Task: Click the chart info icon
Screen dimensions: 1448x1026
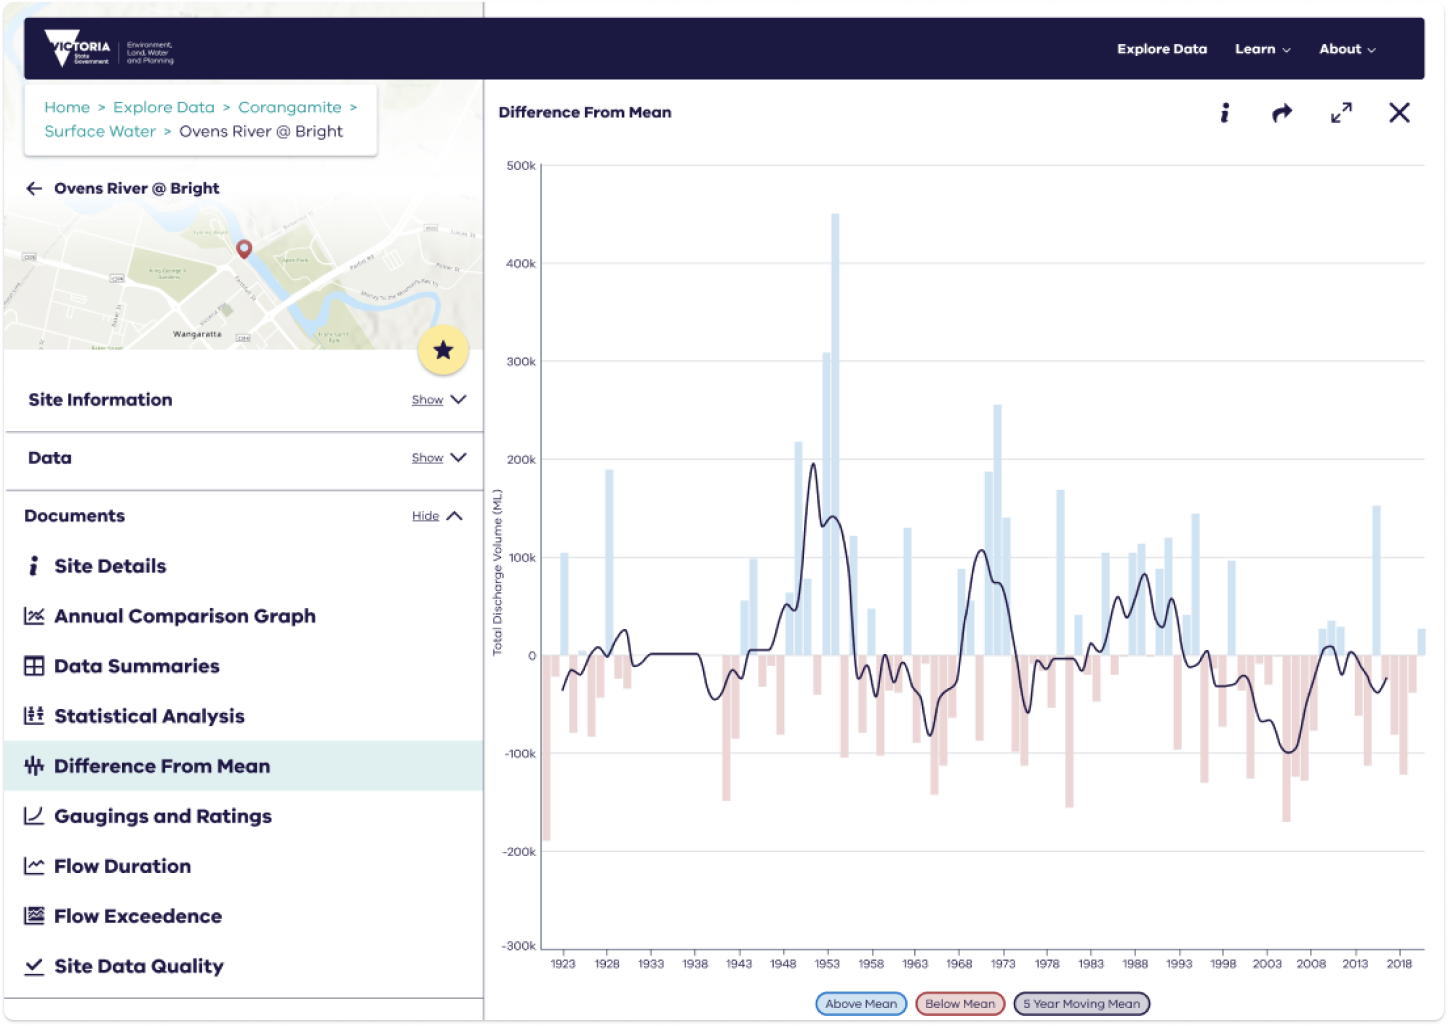Action: pyautogui.click(x=1224, y=113)
